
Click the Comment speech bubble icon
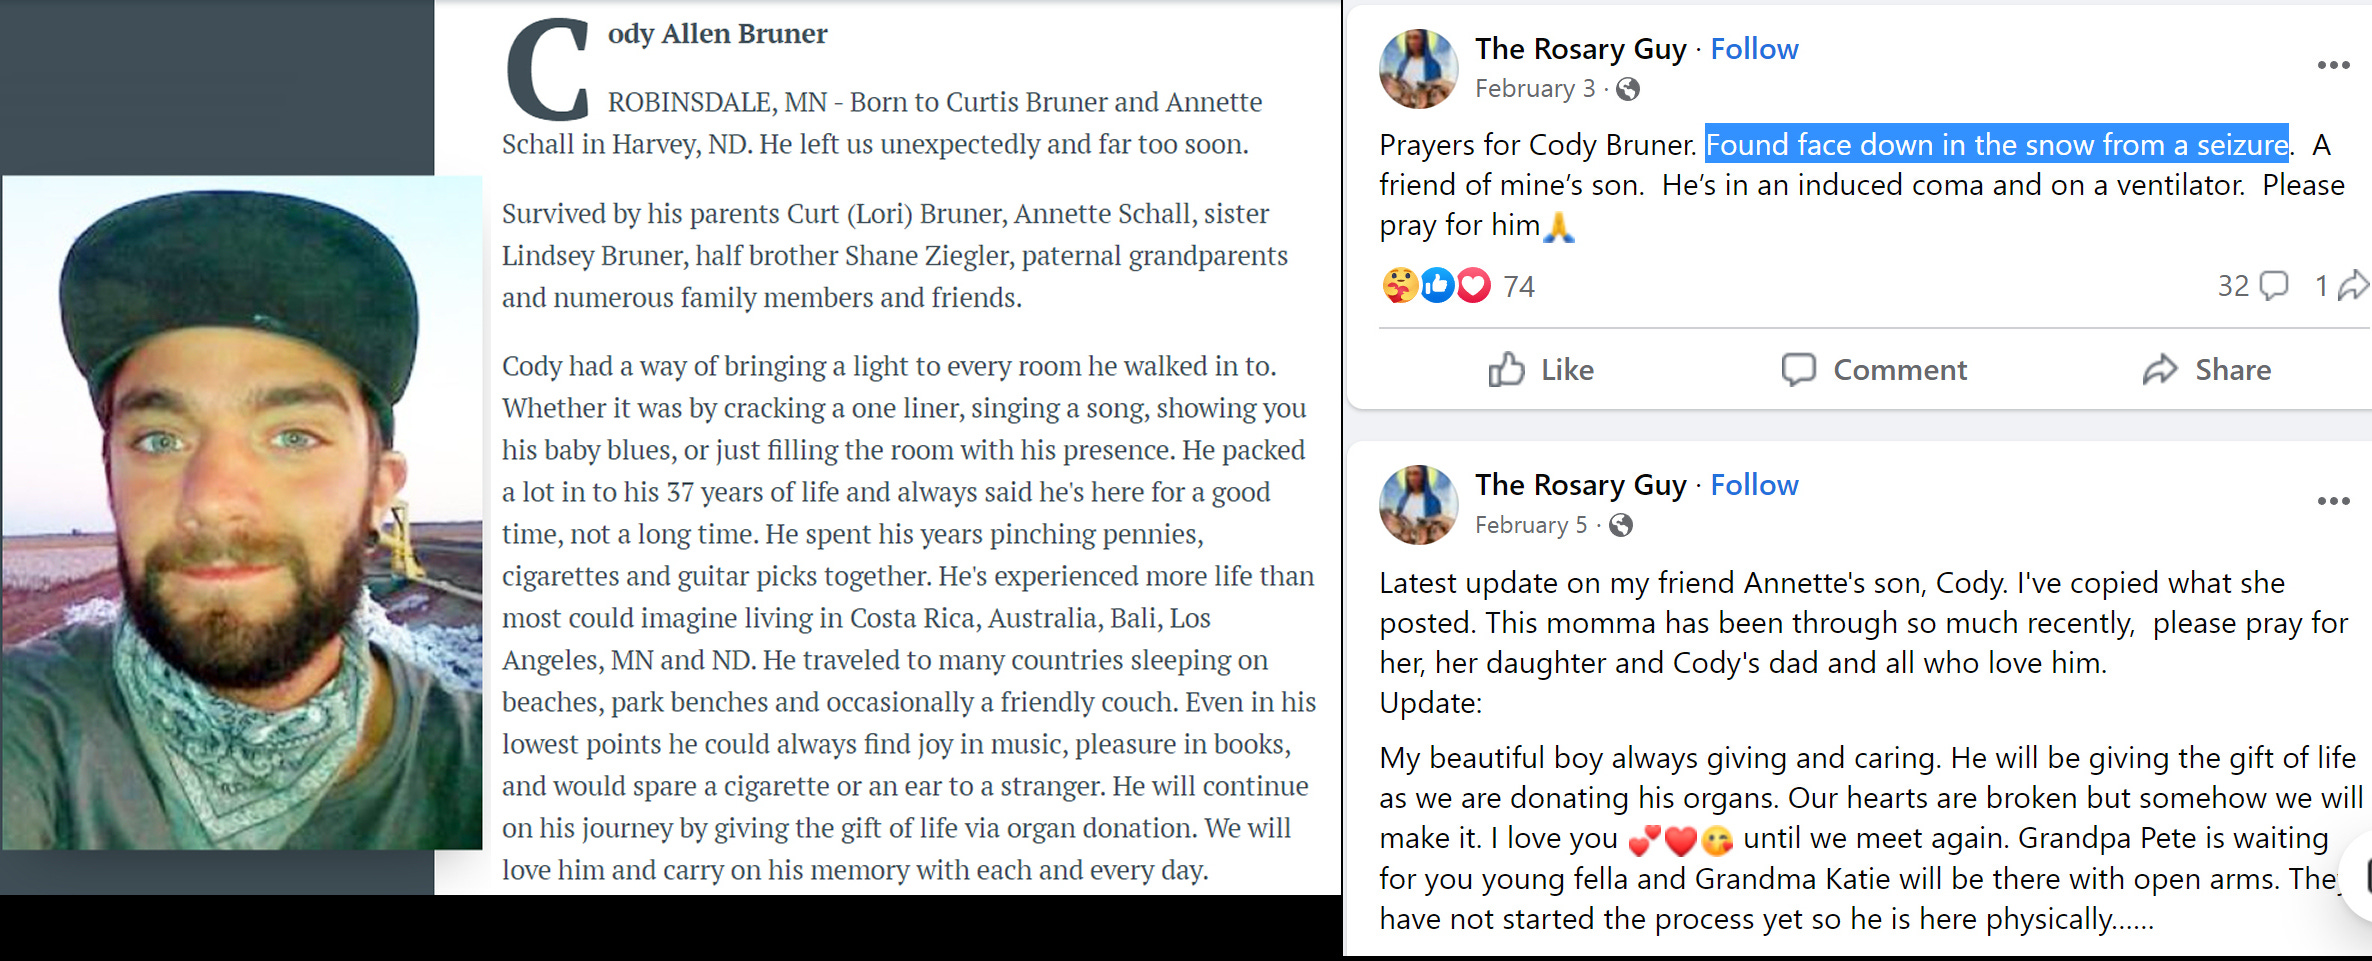coord(1798,370)
